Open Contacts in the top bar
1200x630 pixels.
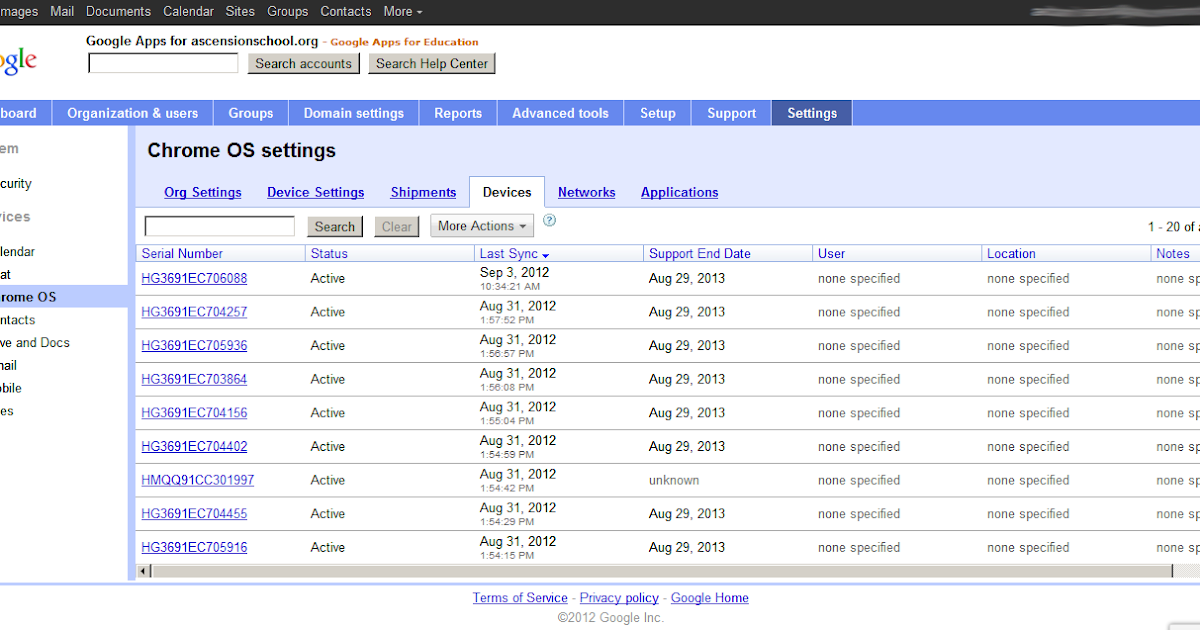(346, 11)
